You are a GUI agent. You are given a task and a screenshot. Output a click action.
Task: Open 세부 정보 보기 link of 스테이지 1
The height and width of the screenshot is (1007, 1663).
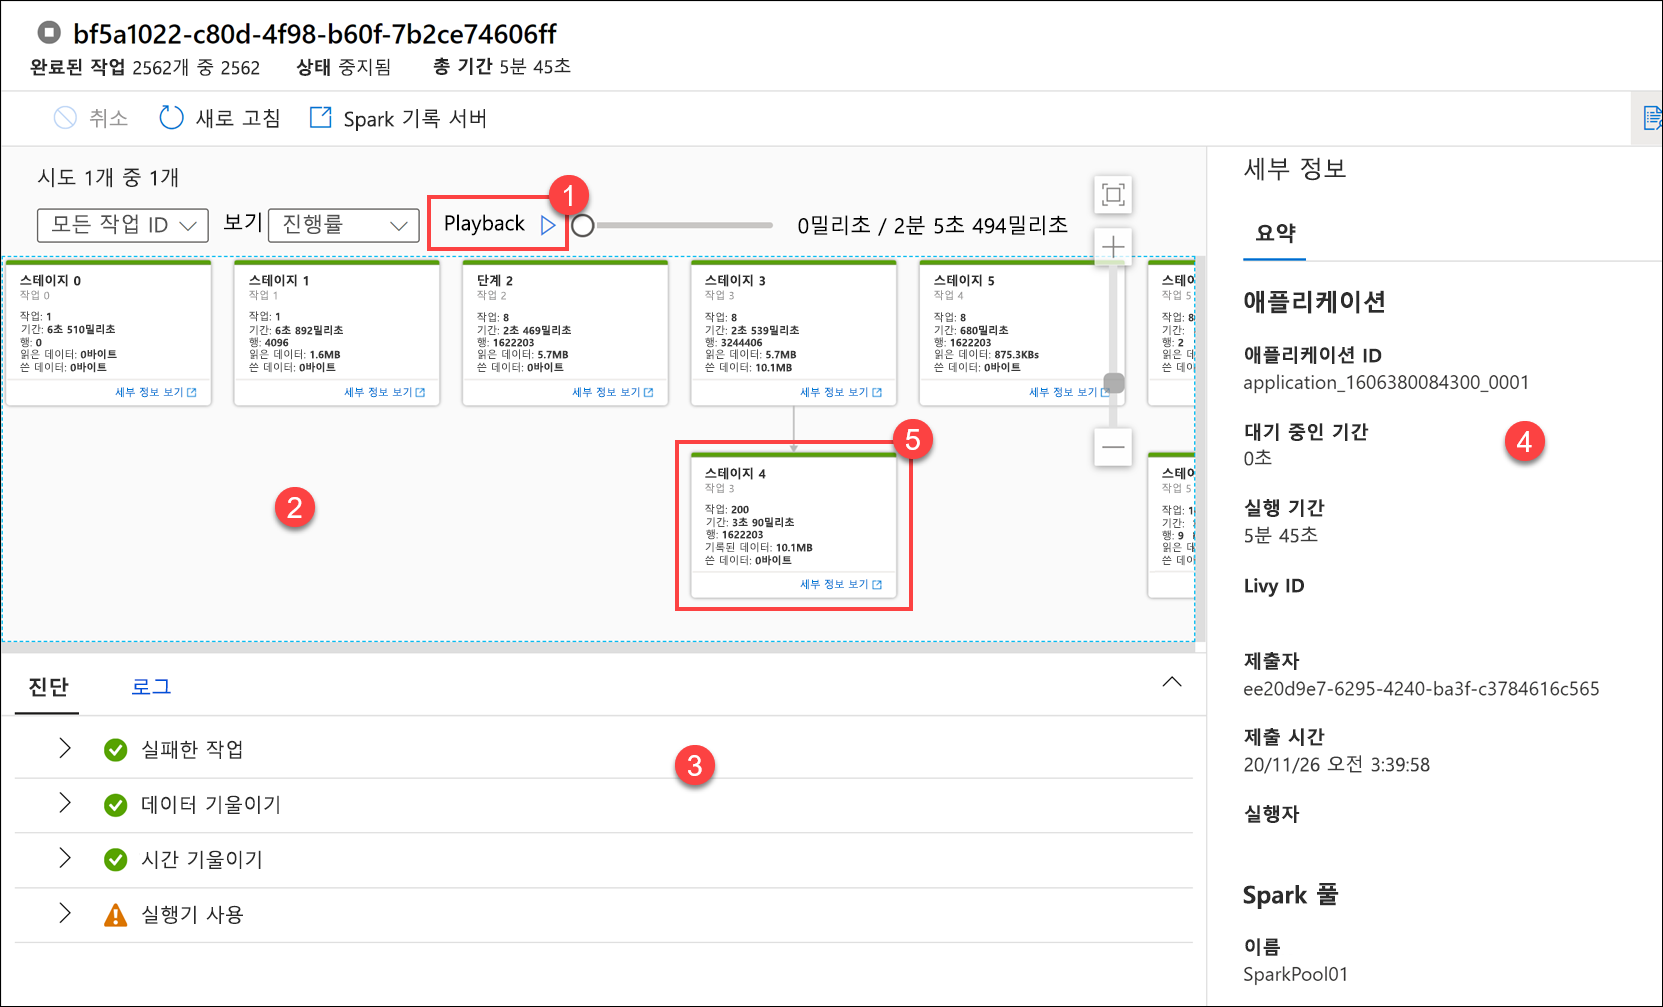(385, 392)
